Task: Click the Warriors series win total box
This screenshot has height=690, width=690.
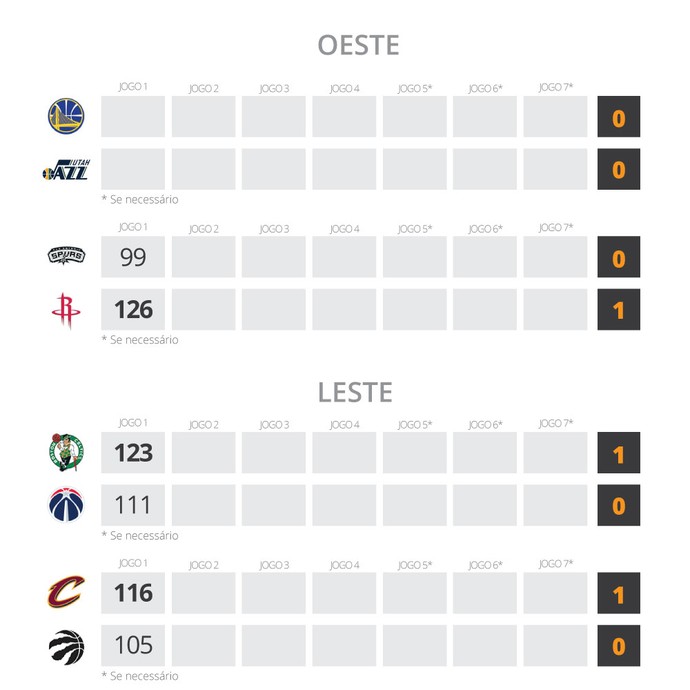Action: tap(618, 117)
